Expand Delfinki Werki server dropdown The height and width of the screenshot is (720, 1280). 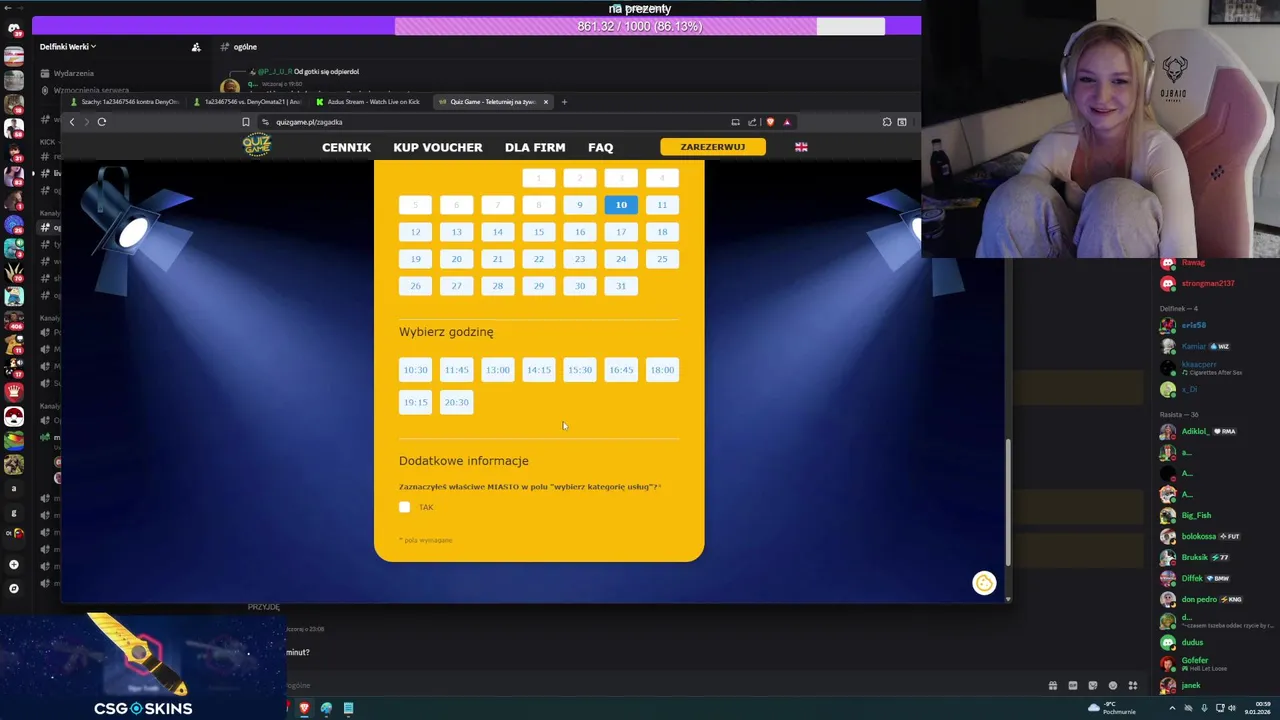tap(68, 47)
